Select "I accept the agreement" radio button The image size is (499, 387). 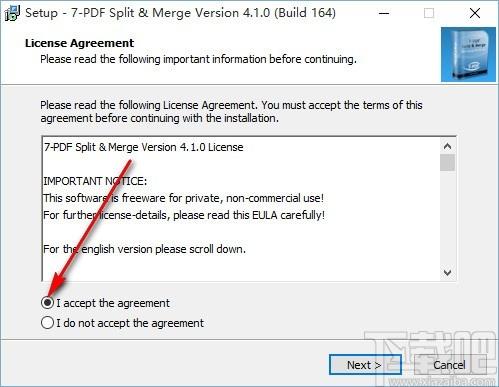[x=47, y=303]
